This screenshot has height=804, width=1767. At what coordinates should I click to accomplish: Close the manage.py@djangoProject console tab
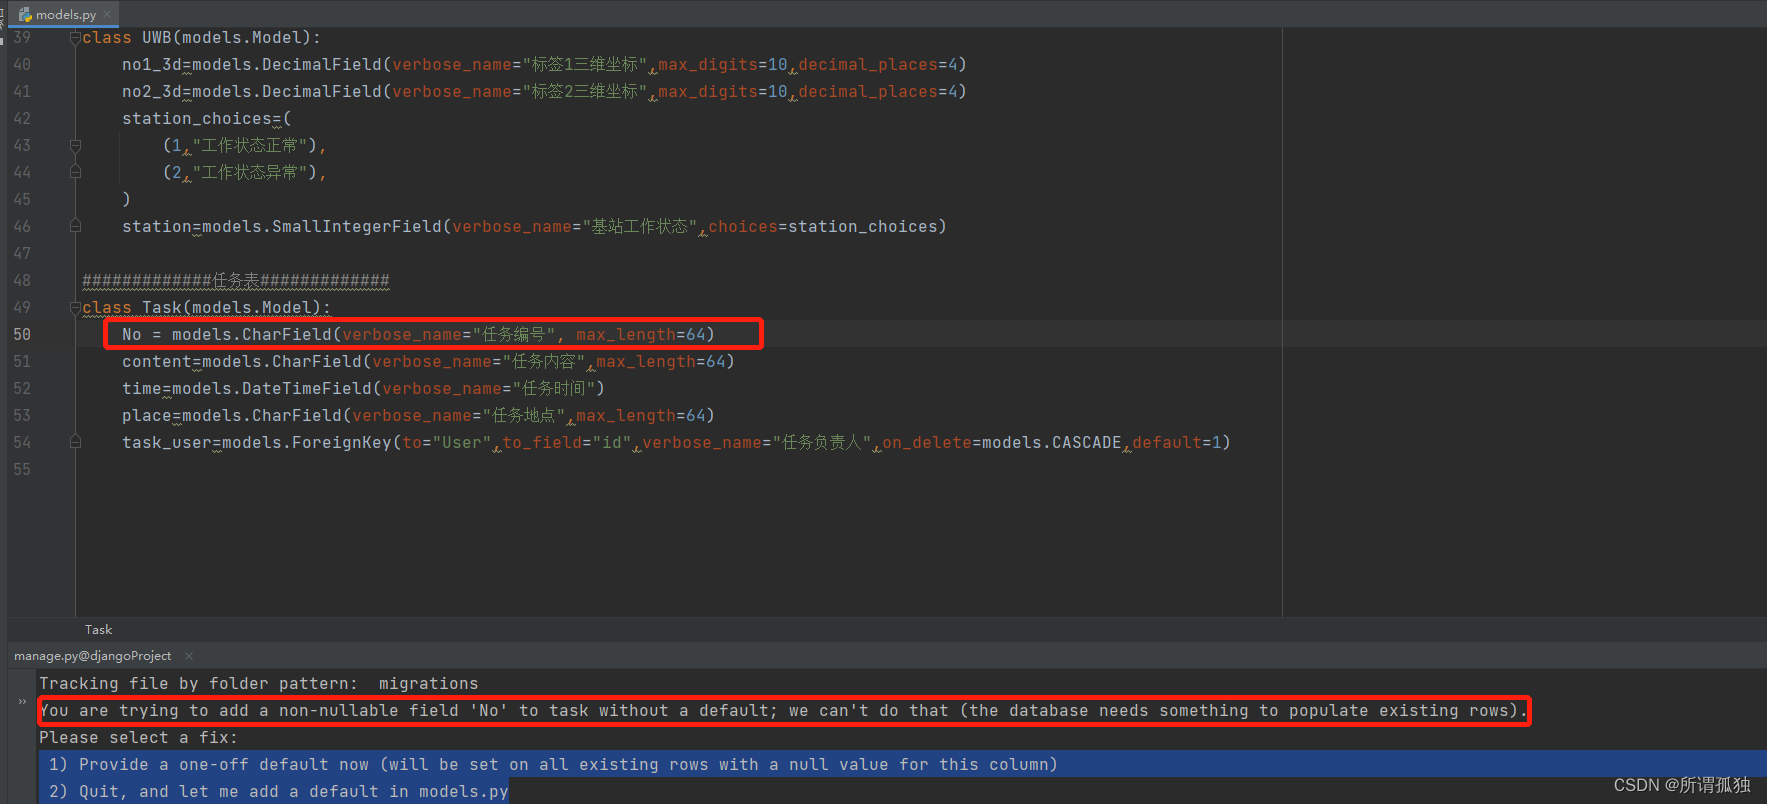coord(189,656)
